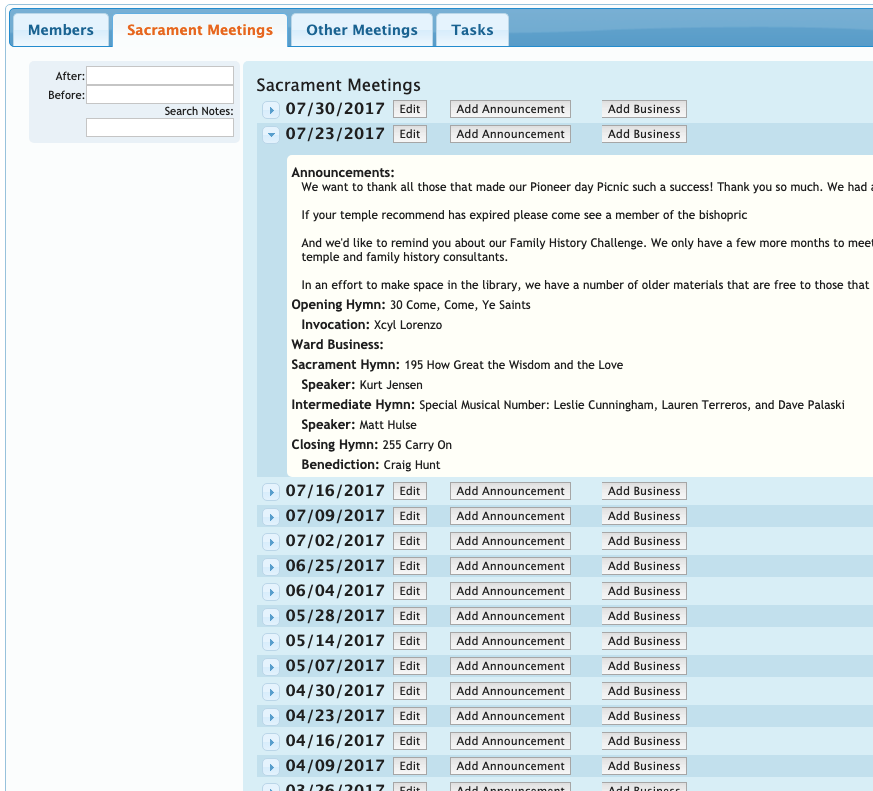The height and width of the screenshot is (791, 873).
Task: Add Announcement to 05/14/2017 meeting
Action: [x=511, y=641]
